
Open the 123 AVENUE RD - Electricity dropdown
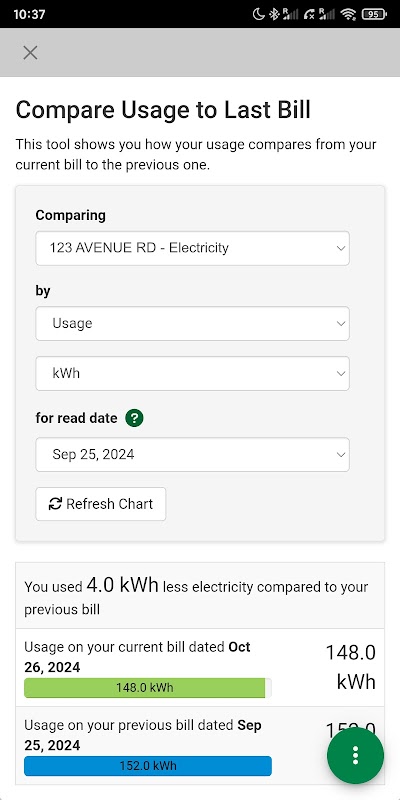[192, 248]
